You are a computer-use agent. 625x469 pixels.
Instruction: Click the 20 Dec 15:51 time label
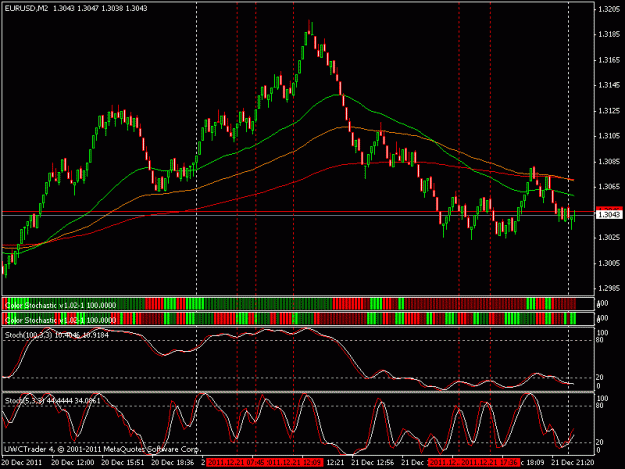click(123, 463)
